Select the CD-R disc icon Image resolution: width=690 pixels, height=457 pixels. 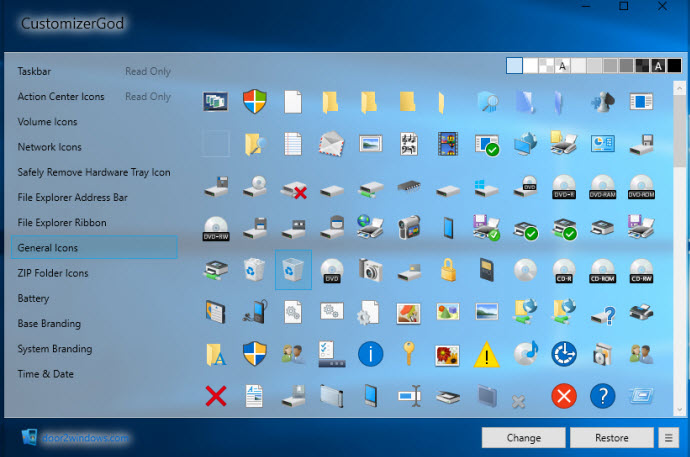[x=564, y=271]
